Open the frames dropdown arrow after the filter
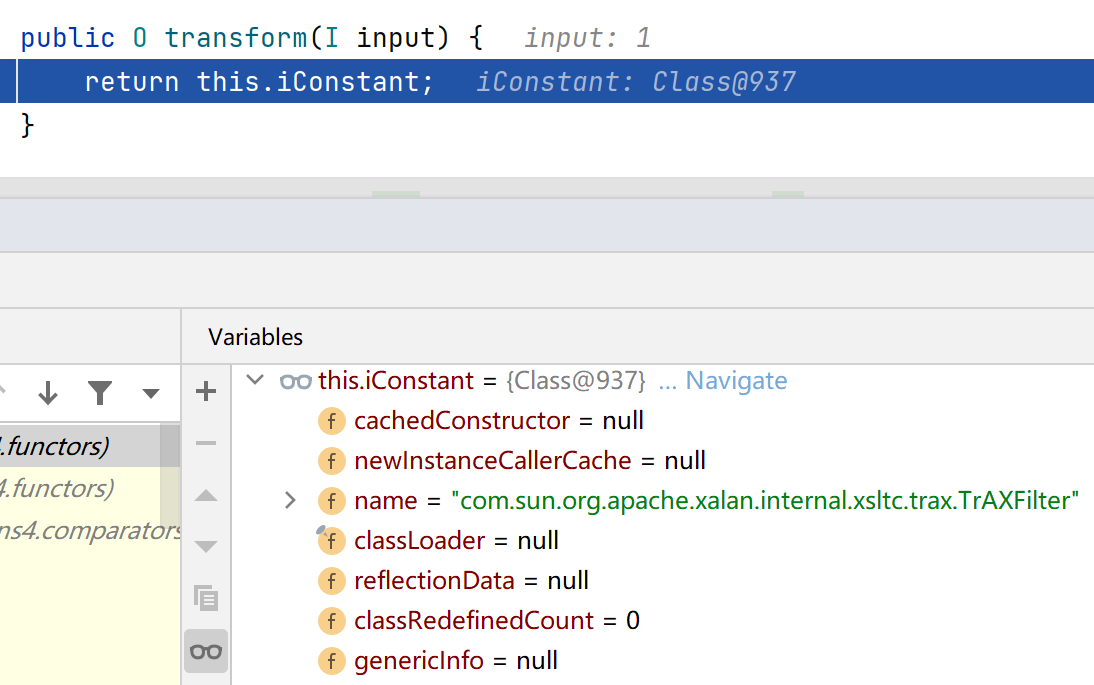Screen dimensions: 1094x685 point(151,393)
